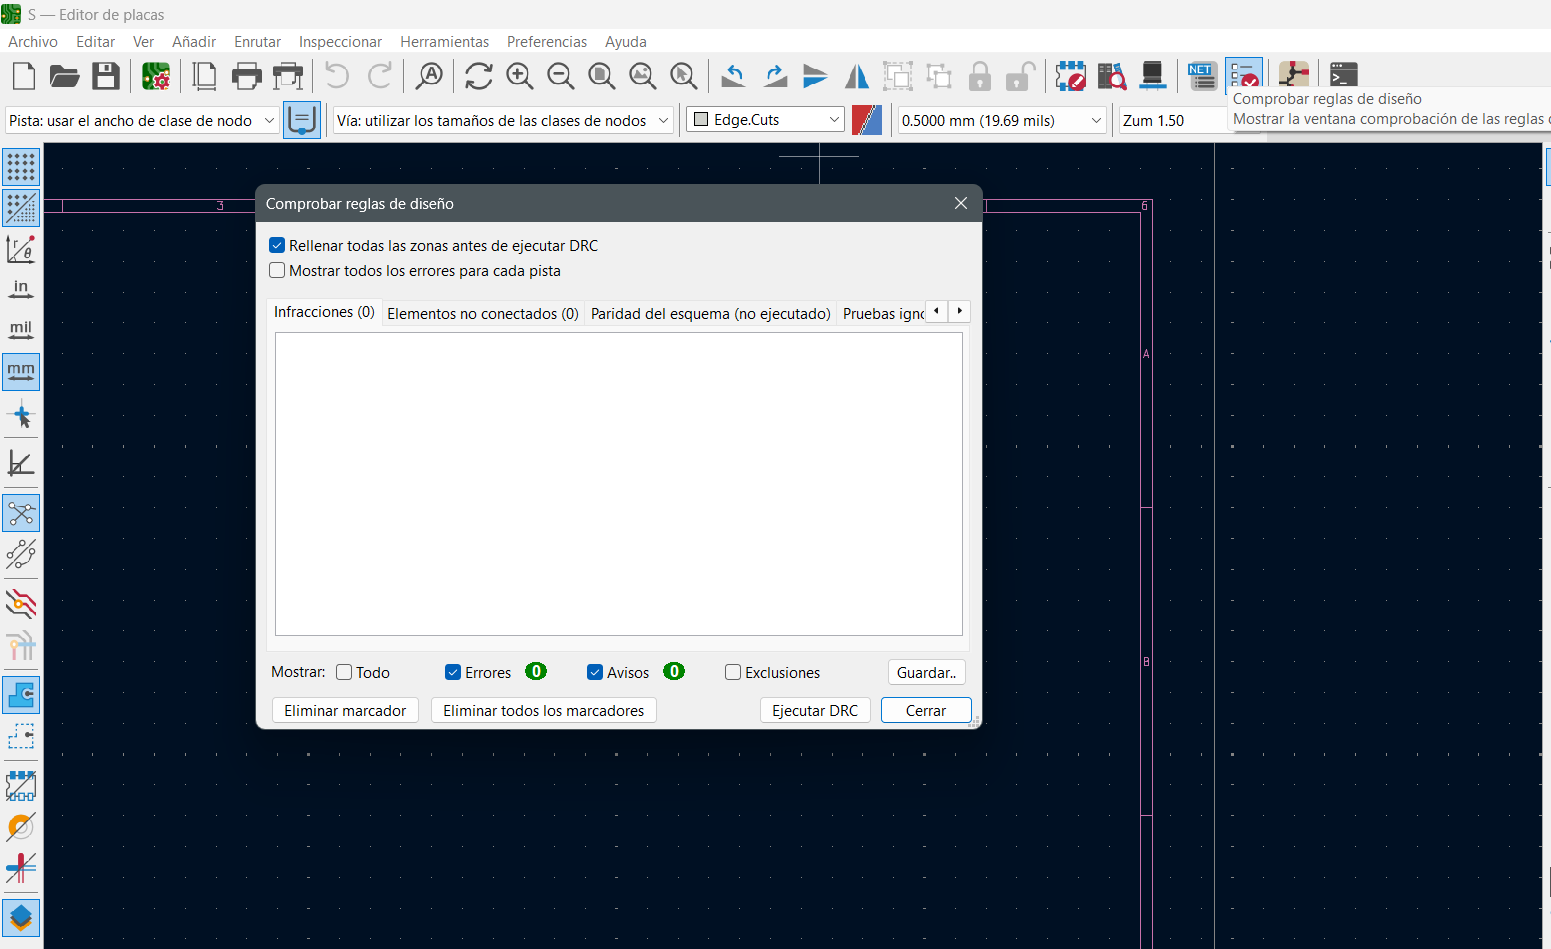This screenshot has height=949, width=1551.
Task: Open the 'Zum 1.50' zoom dropdown
Action: click(1174, 120)
